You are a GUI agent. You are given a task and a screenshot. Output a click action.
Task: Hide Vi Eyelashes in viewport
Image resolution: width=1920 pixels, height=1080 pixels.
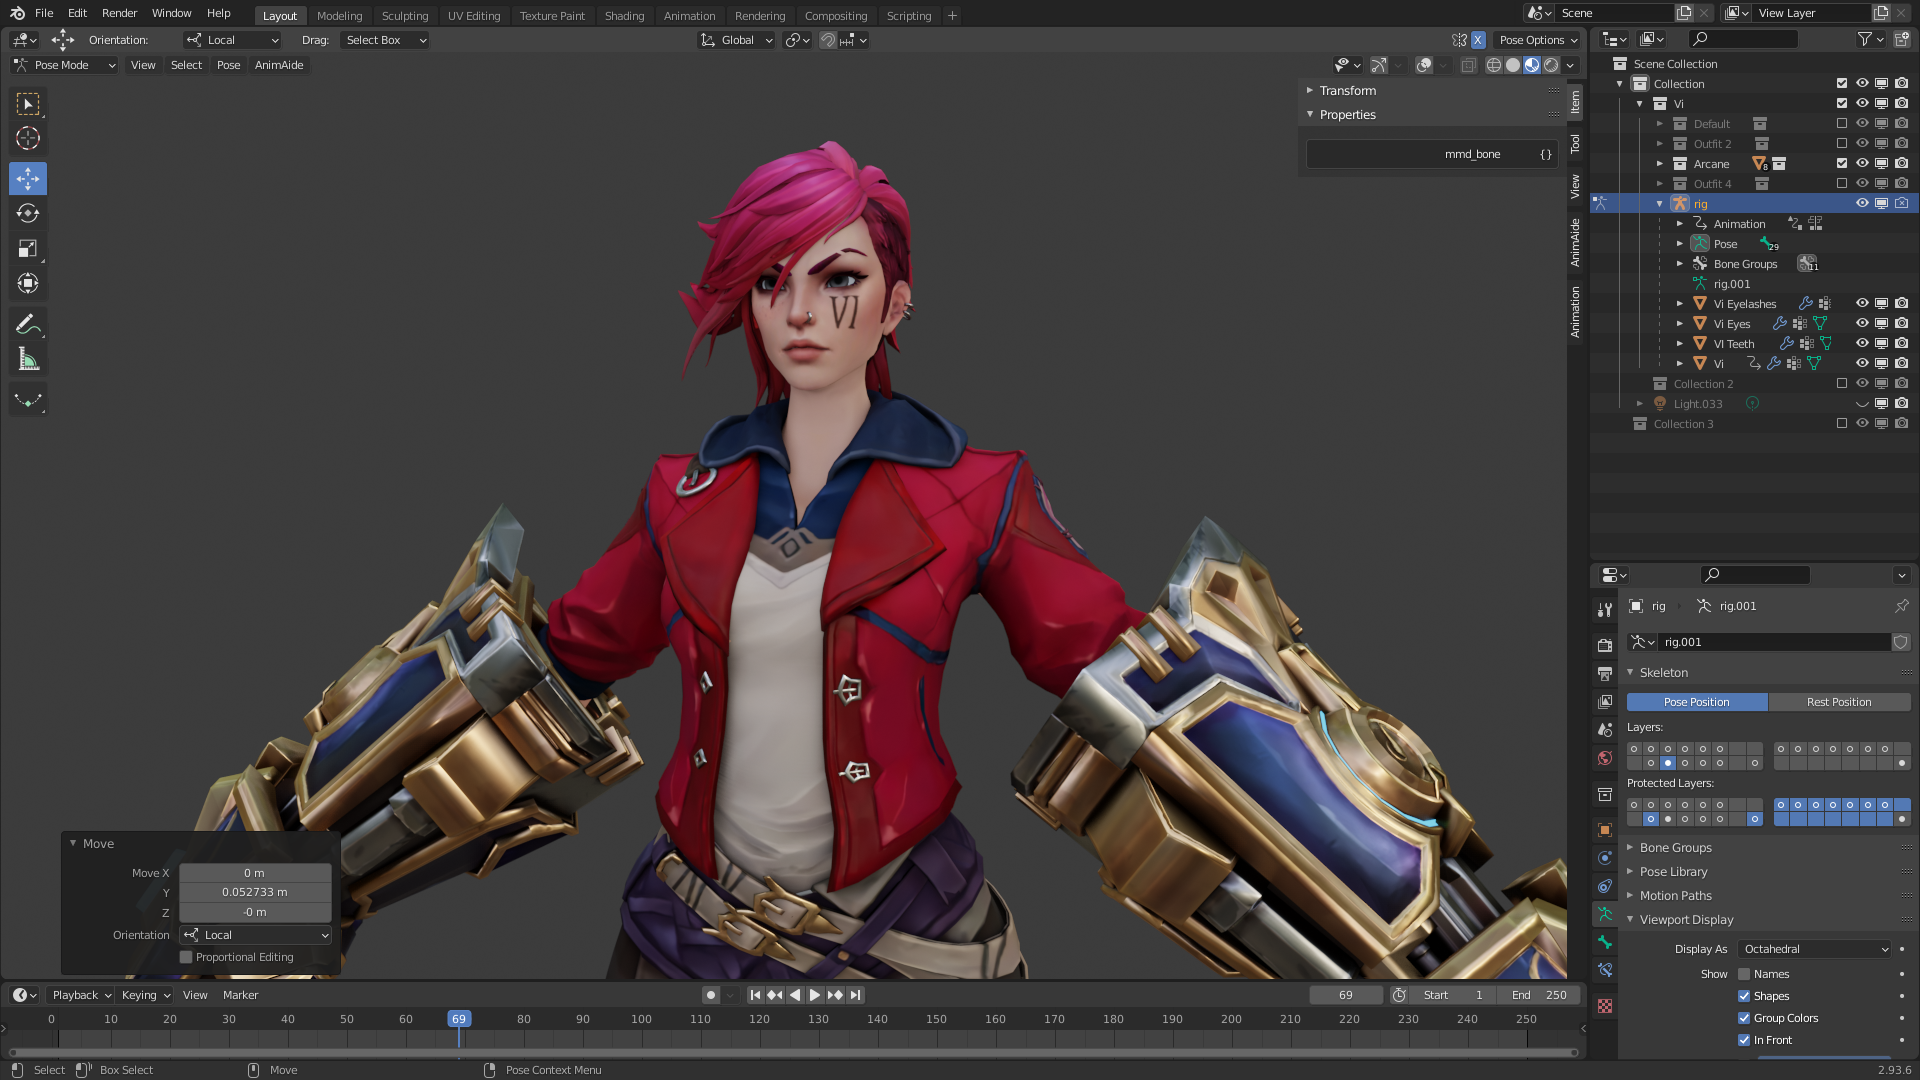tap(1862, 304)
